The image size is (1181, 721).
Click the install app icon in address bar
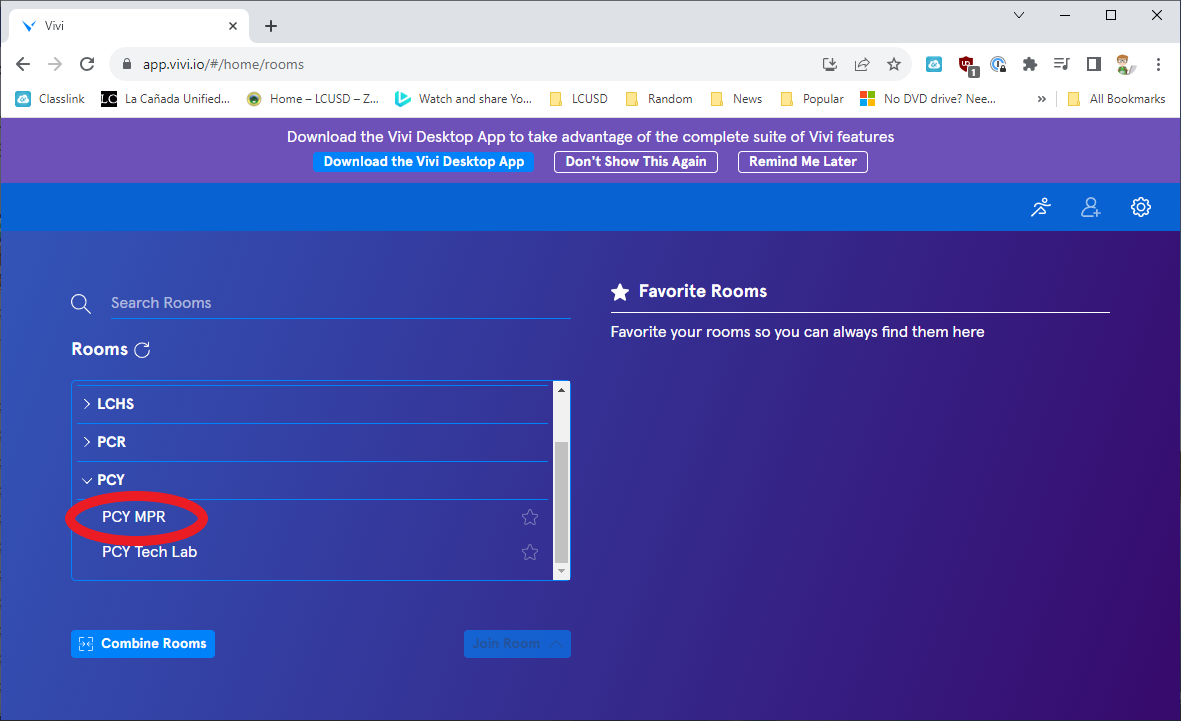pos(830,64)
